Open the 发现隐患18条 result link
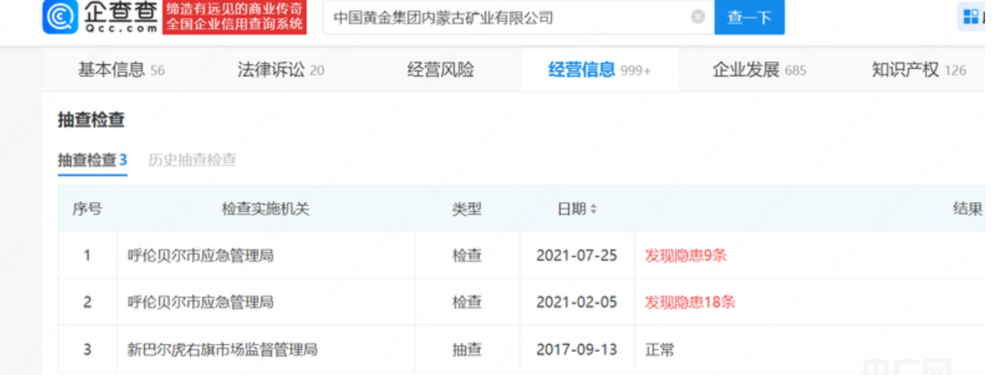 click(689, 302)
